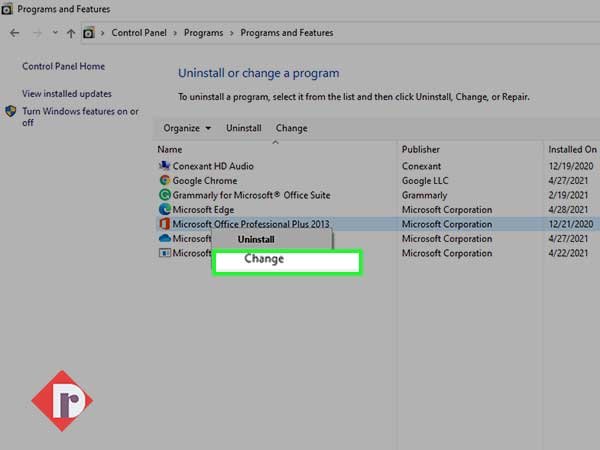Click the Programs and Features title bar icon
The width and height of the screenshot is (600, 450).
(7, 9)
